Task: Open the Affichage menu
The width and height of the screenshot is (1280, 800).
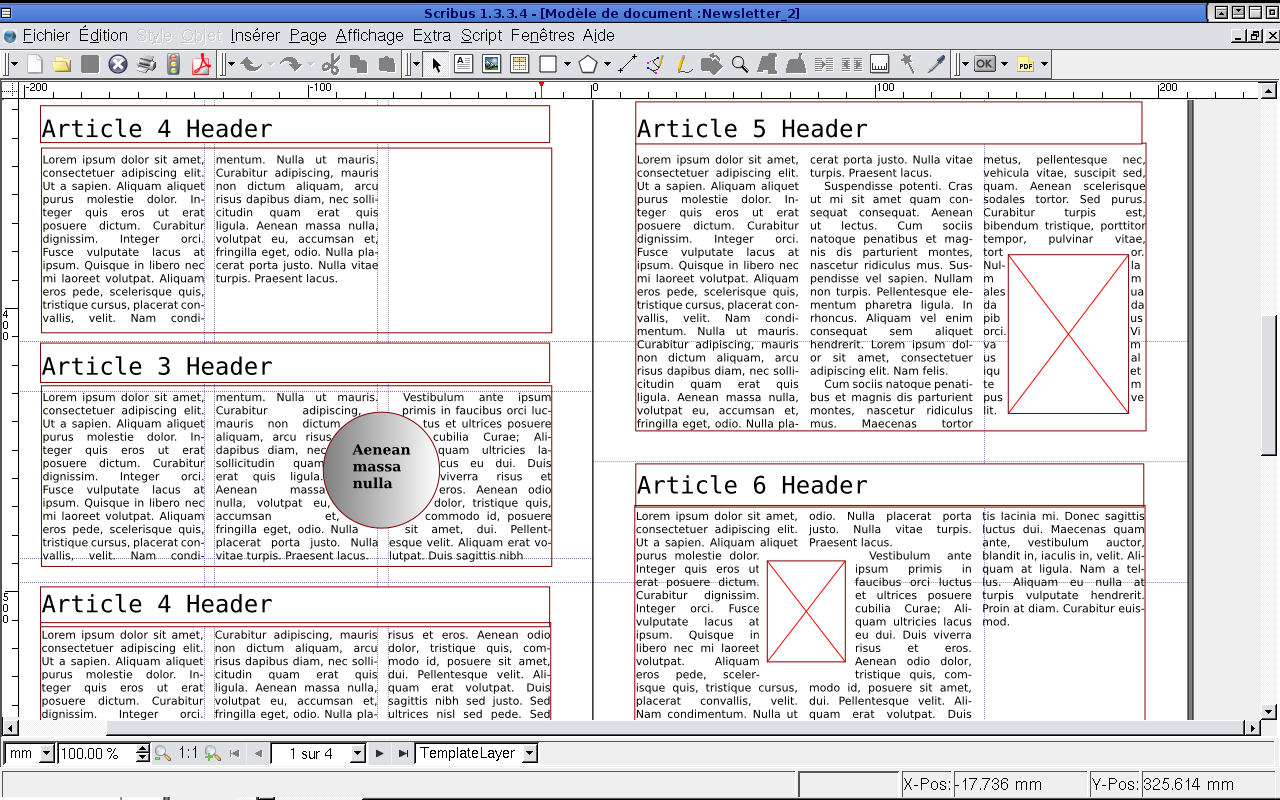Action: (369, 35)
